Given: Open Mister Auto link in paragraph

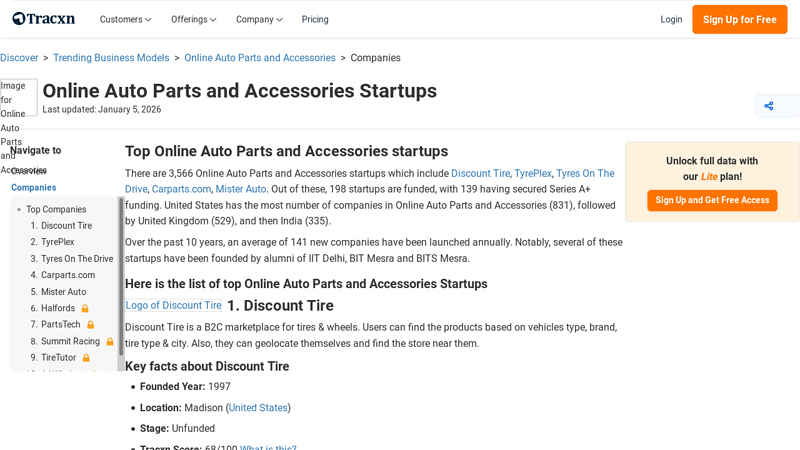Looking at the screenshot, I should point(241,189).
